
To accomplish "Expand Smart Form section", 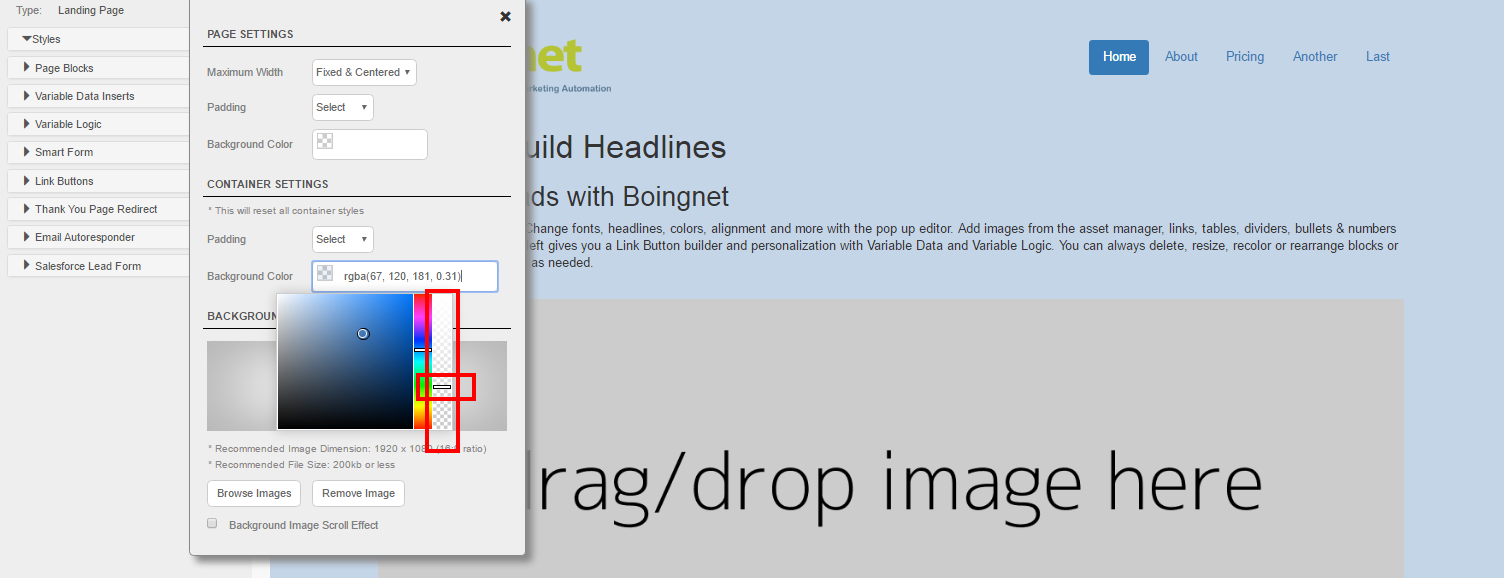I will point(98,152).
